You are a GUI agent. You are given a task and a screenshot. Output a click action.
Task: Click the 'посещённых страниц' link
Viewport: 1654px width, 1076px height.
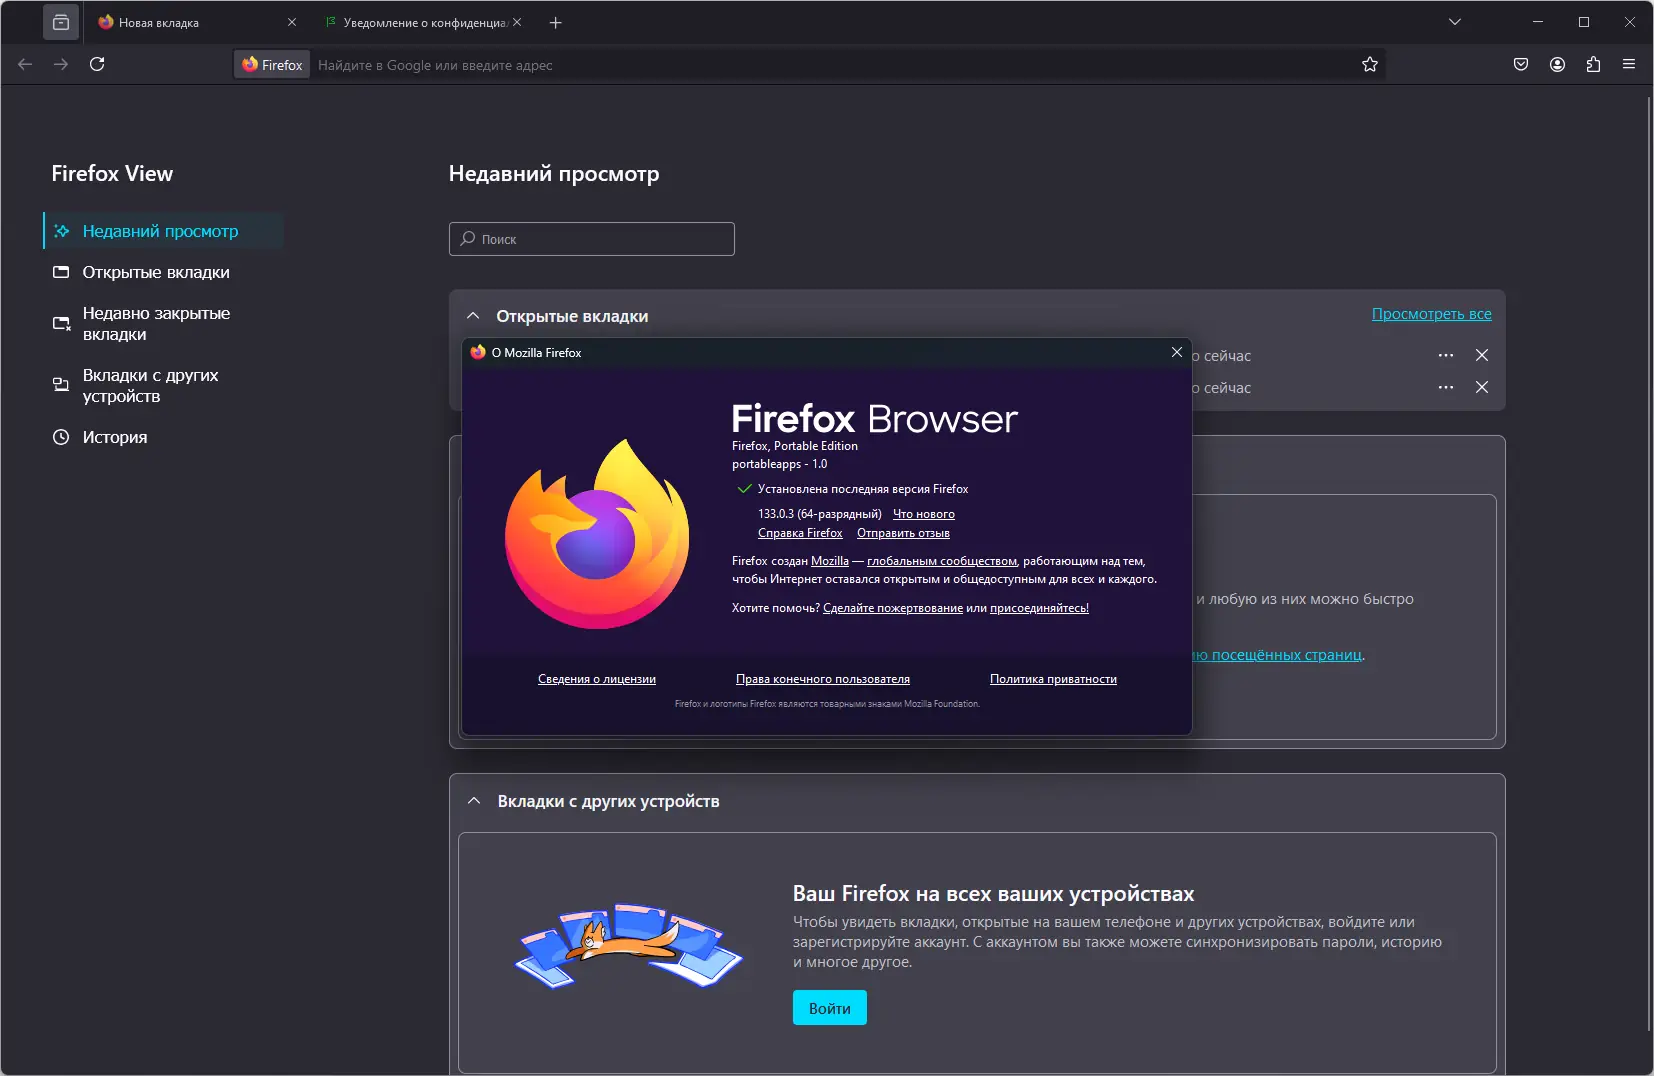pyautogui.click(x=1278, y=655)
